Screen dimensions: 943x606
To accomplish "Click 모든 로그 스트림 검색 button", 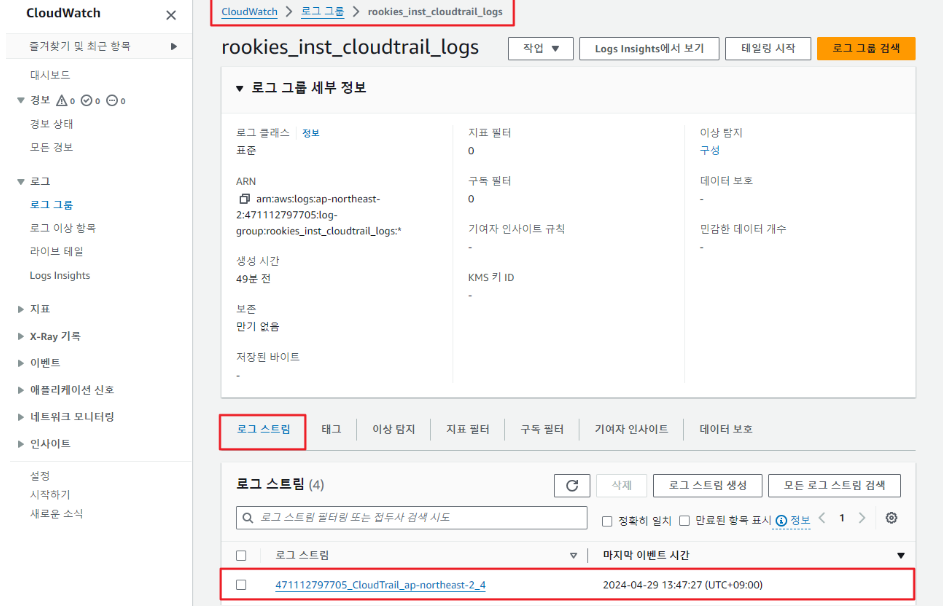I will click(834, 486).
